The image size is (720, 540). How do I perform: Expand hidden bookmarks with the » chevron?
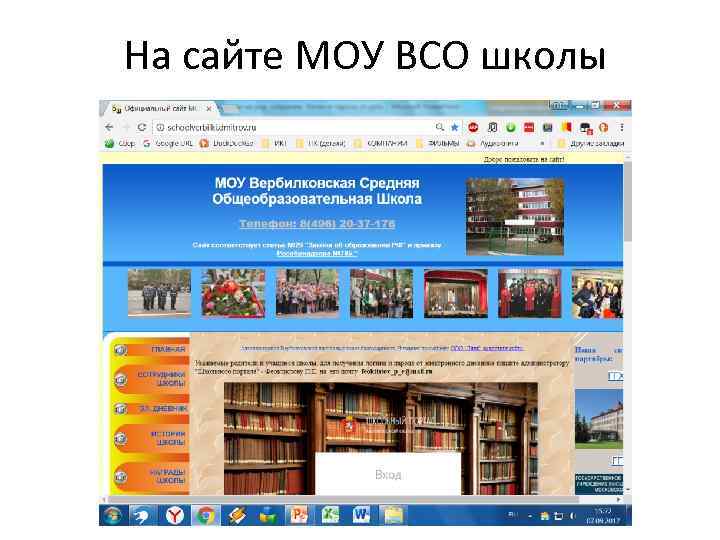(542, 143)
